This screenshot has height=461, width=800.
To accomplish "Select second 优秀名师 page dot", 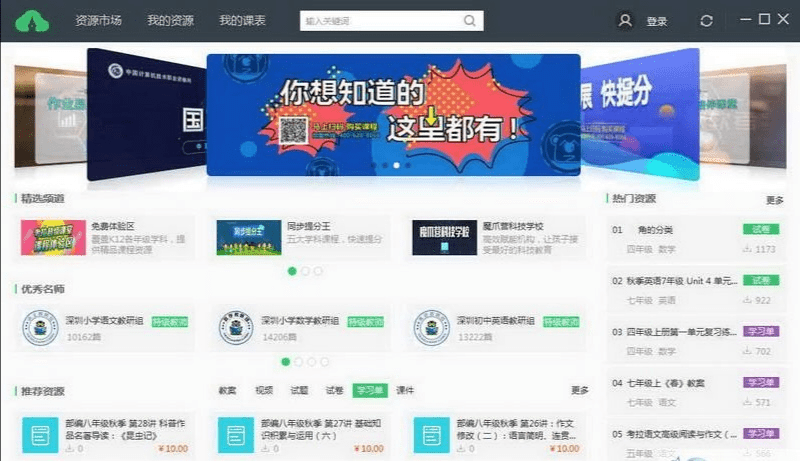I will (x=298, y=362).
